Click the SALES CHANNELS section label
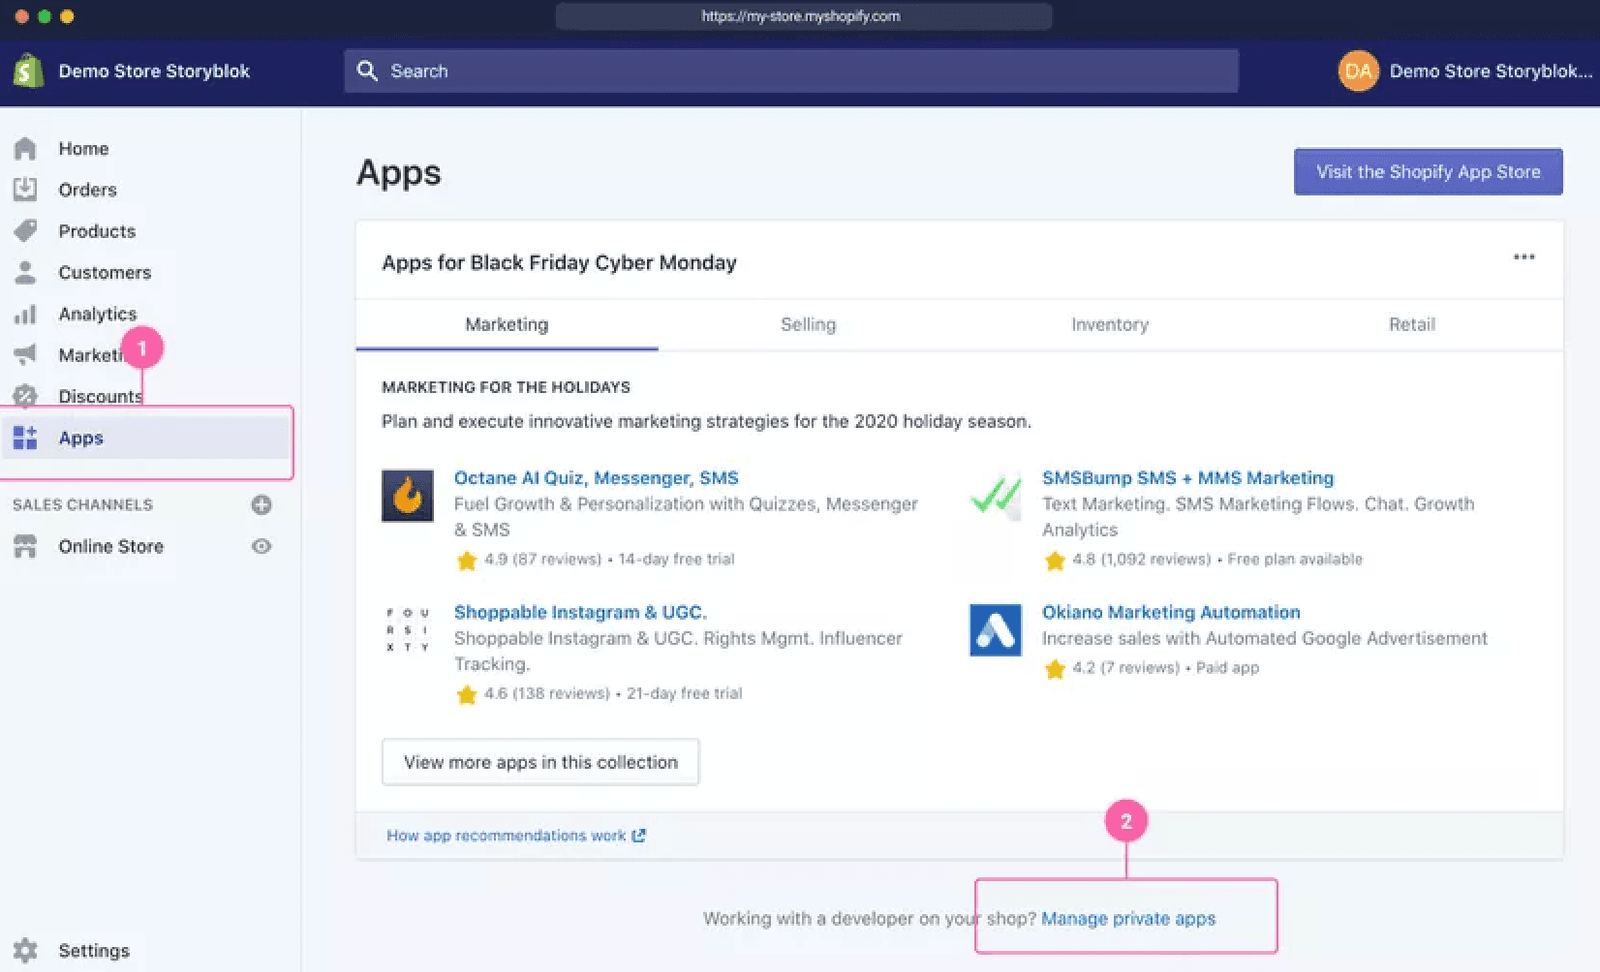The width and height of the screenshot is (1600, 972). tap(83, 505)
